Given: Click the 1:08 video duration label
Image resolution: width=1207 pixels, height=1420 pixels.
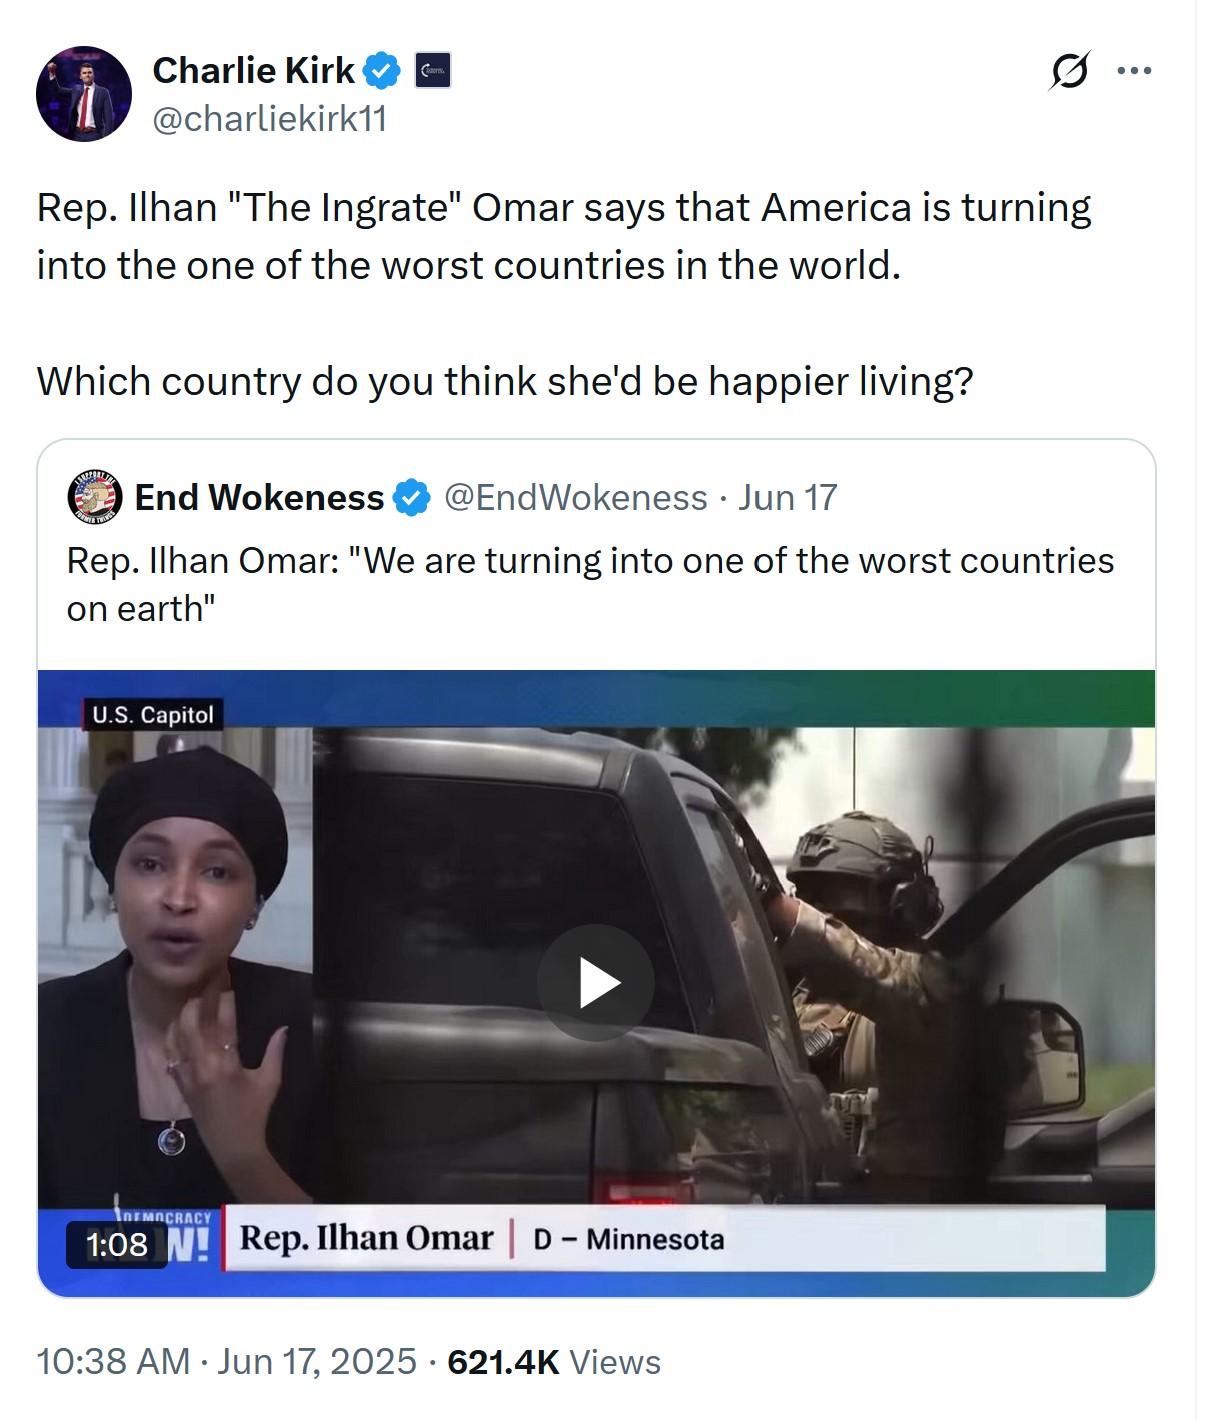Looking at the screenshot, I should (117, 1244).
